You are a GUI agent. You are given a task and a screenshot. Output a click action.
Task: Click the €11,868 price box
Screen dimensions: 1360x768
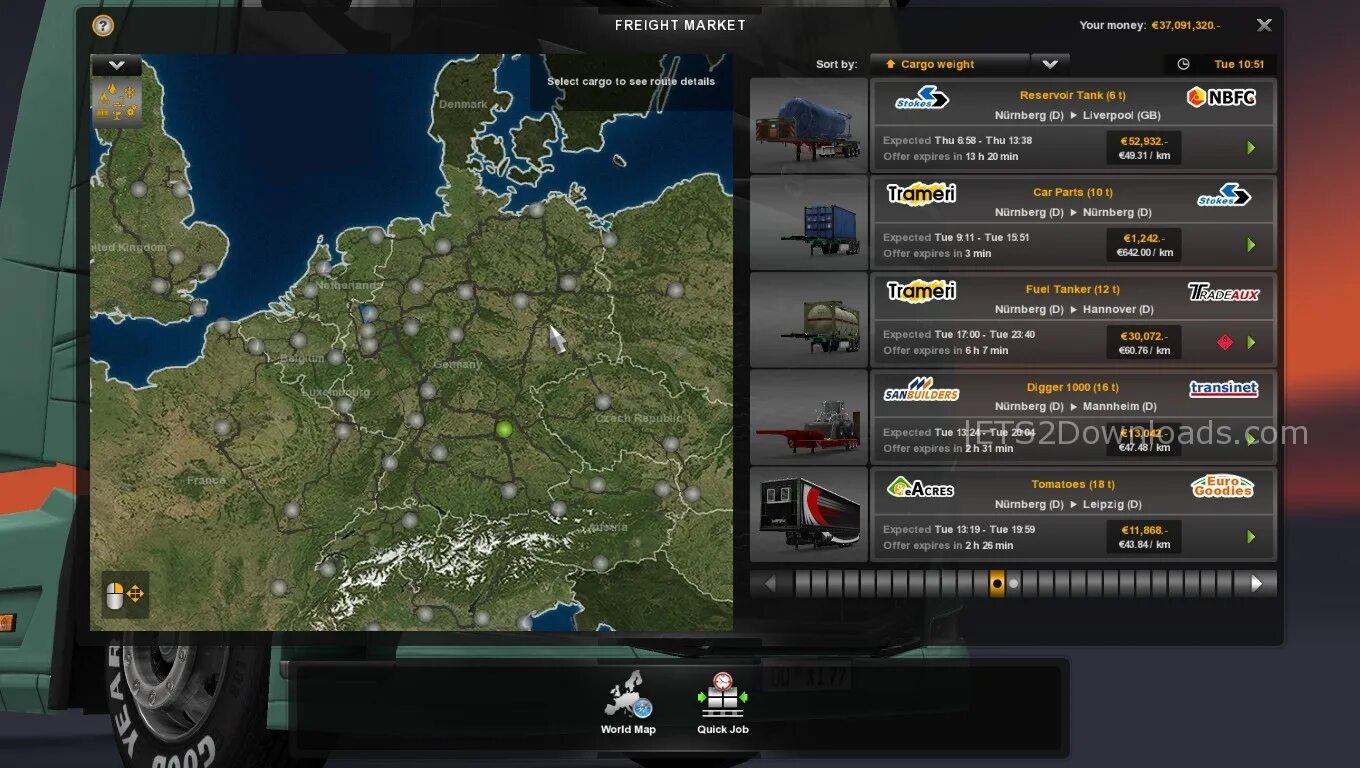1144,537
